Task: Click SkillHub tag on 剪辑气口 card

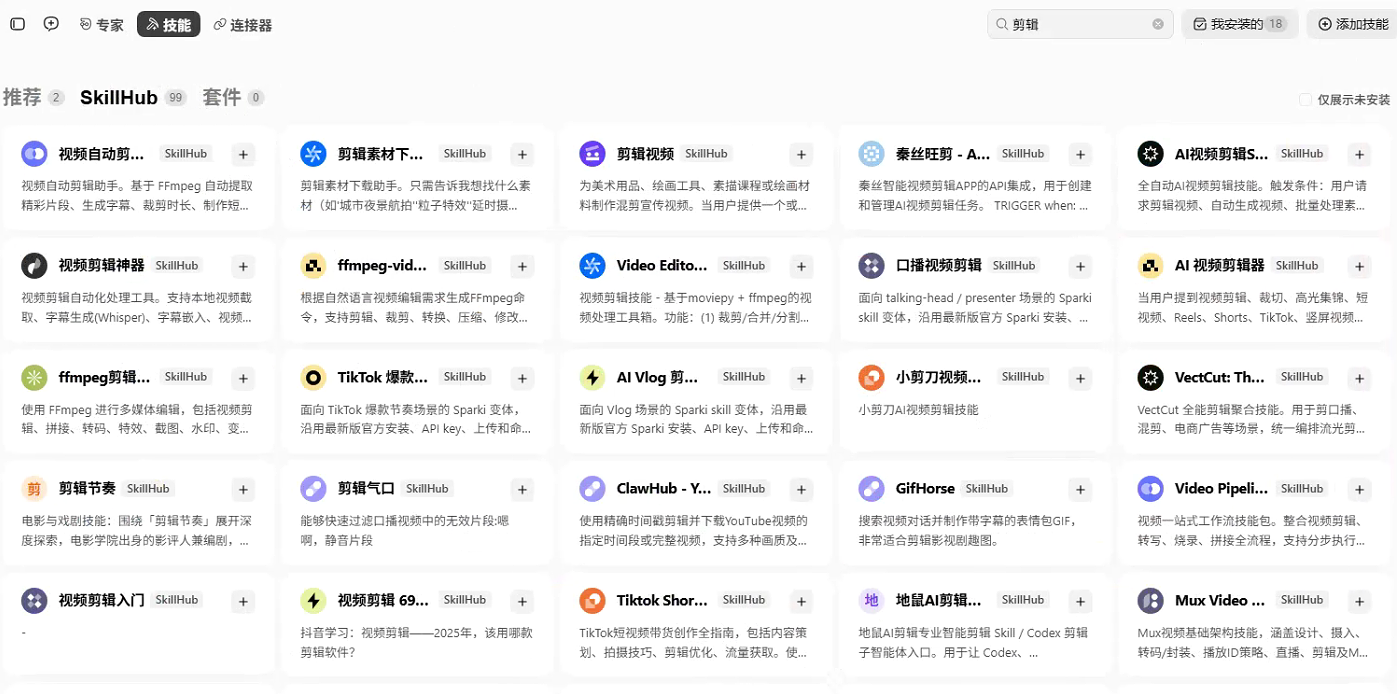Action: 427,489
